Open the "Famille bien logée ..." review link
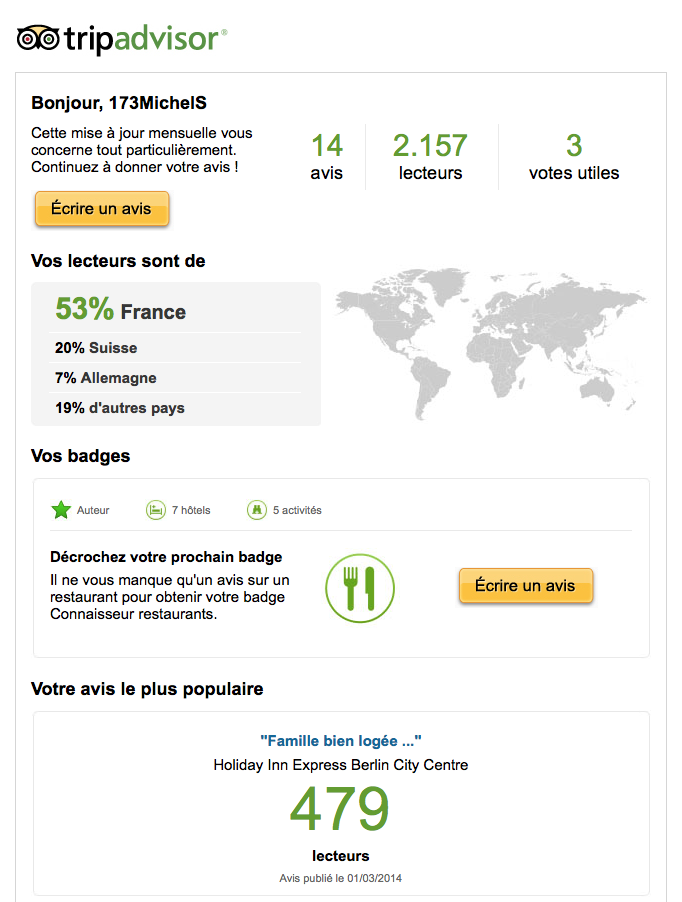The height and width of the screenshot is (902, 682). point(340,741)
